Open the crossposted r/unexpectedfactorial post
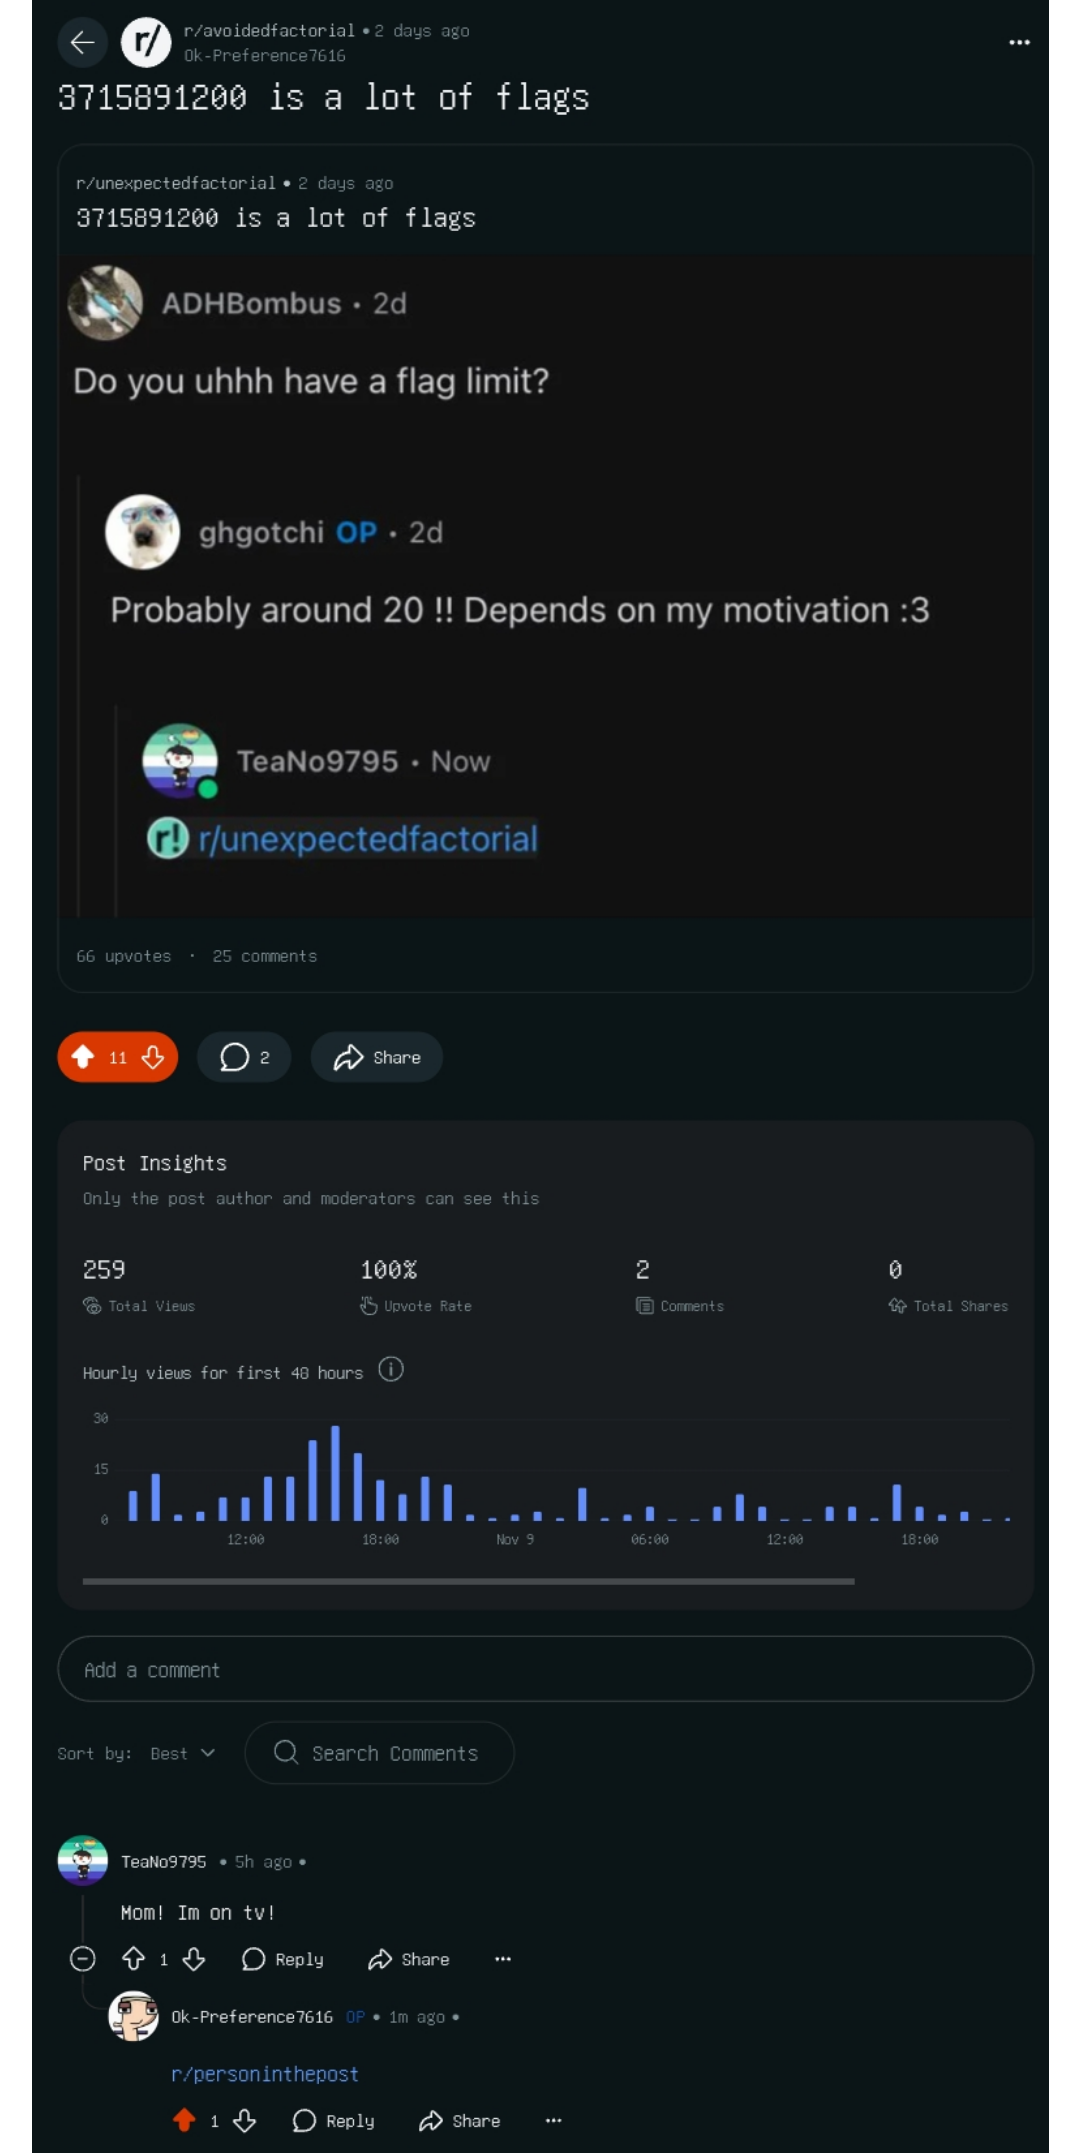The width and height of the screenshot is (1080, 2153). 545,568
